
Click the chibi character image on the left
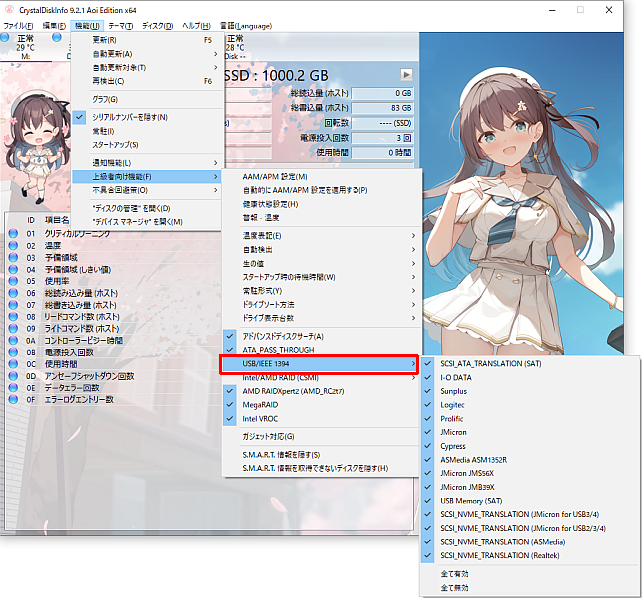(36, 147)
